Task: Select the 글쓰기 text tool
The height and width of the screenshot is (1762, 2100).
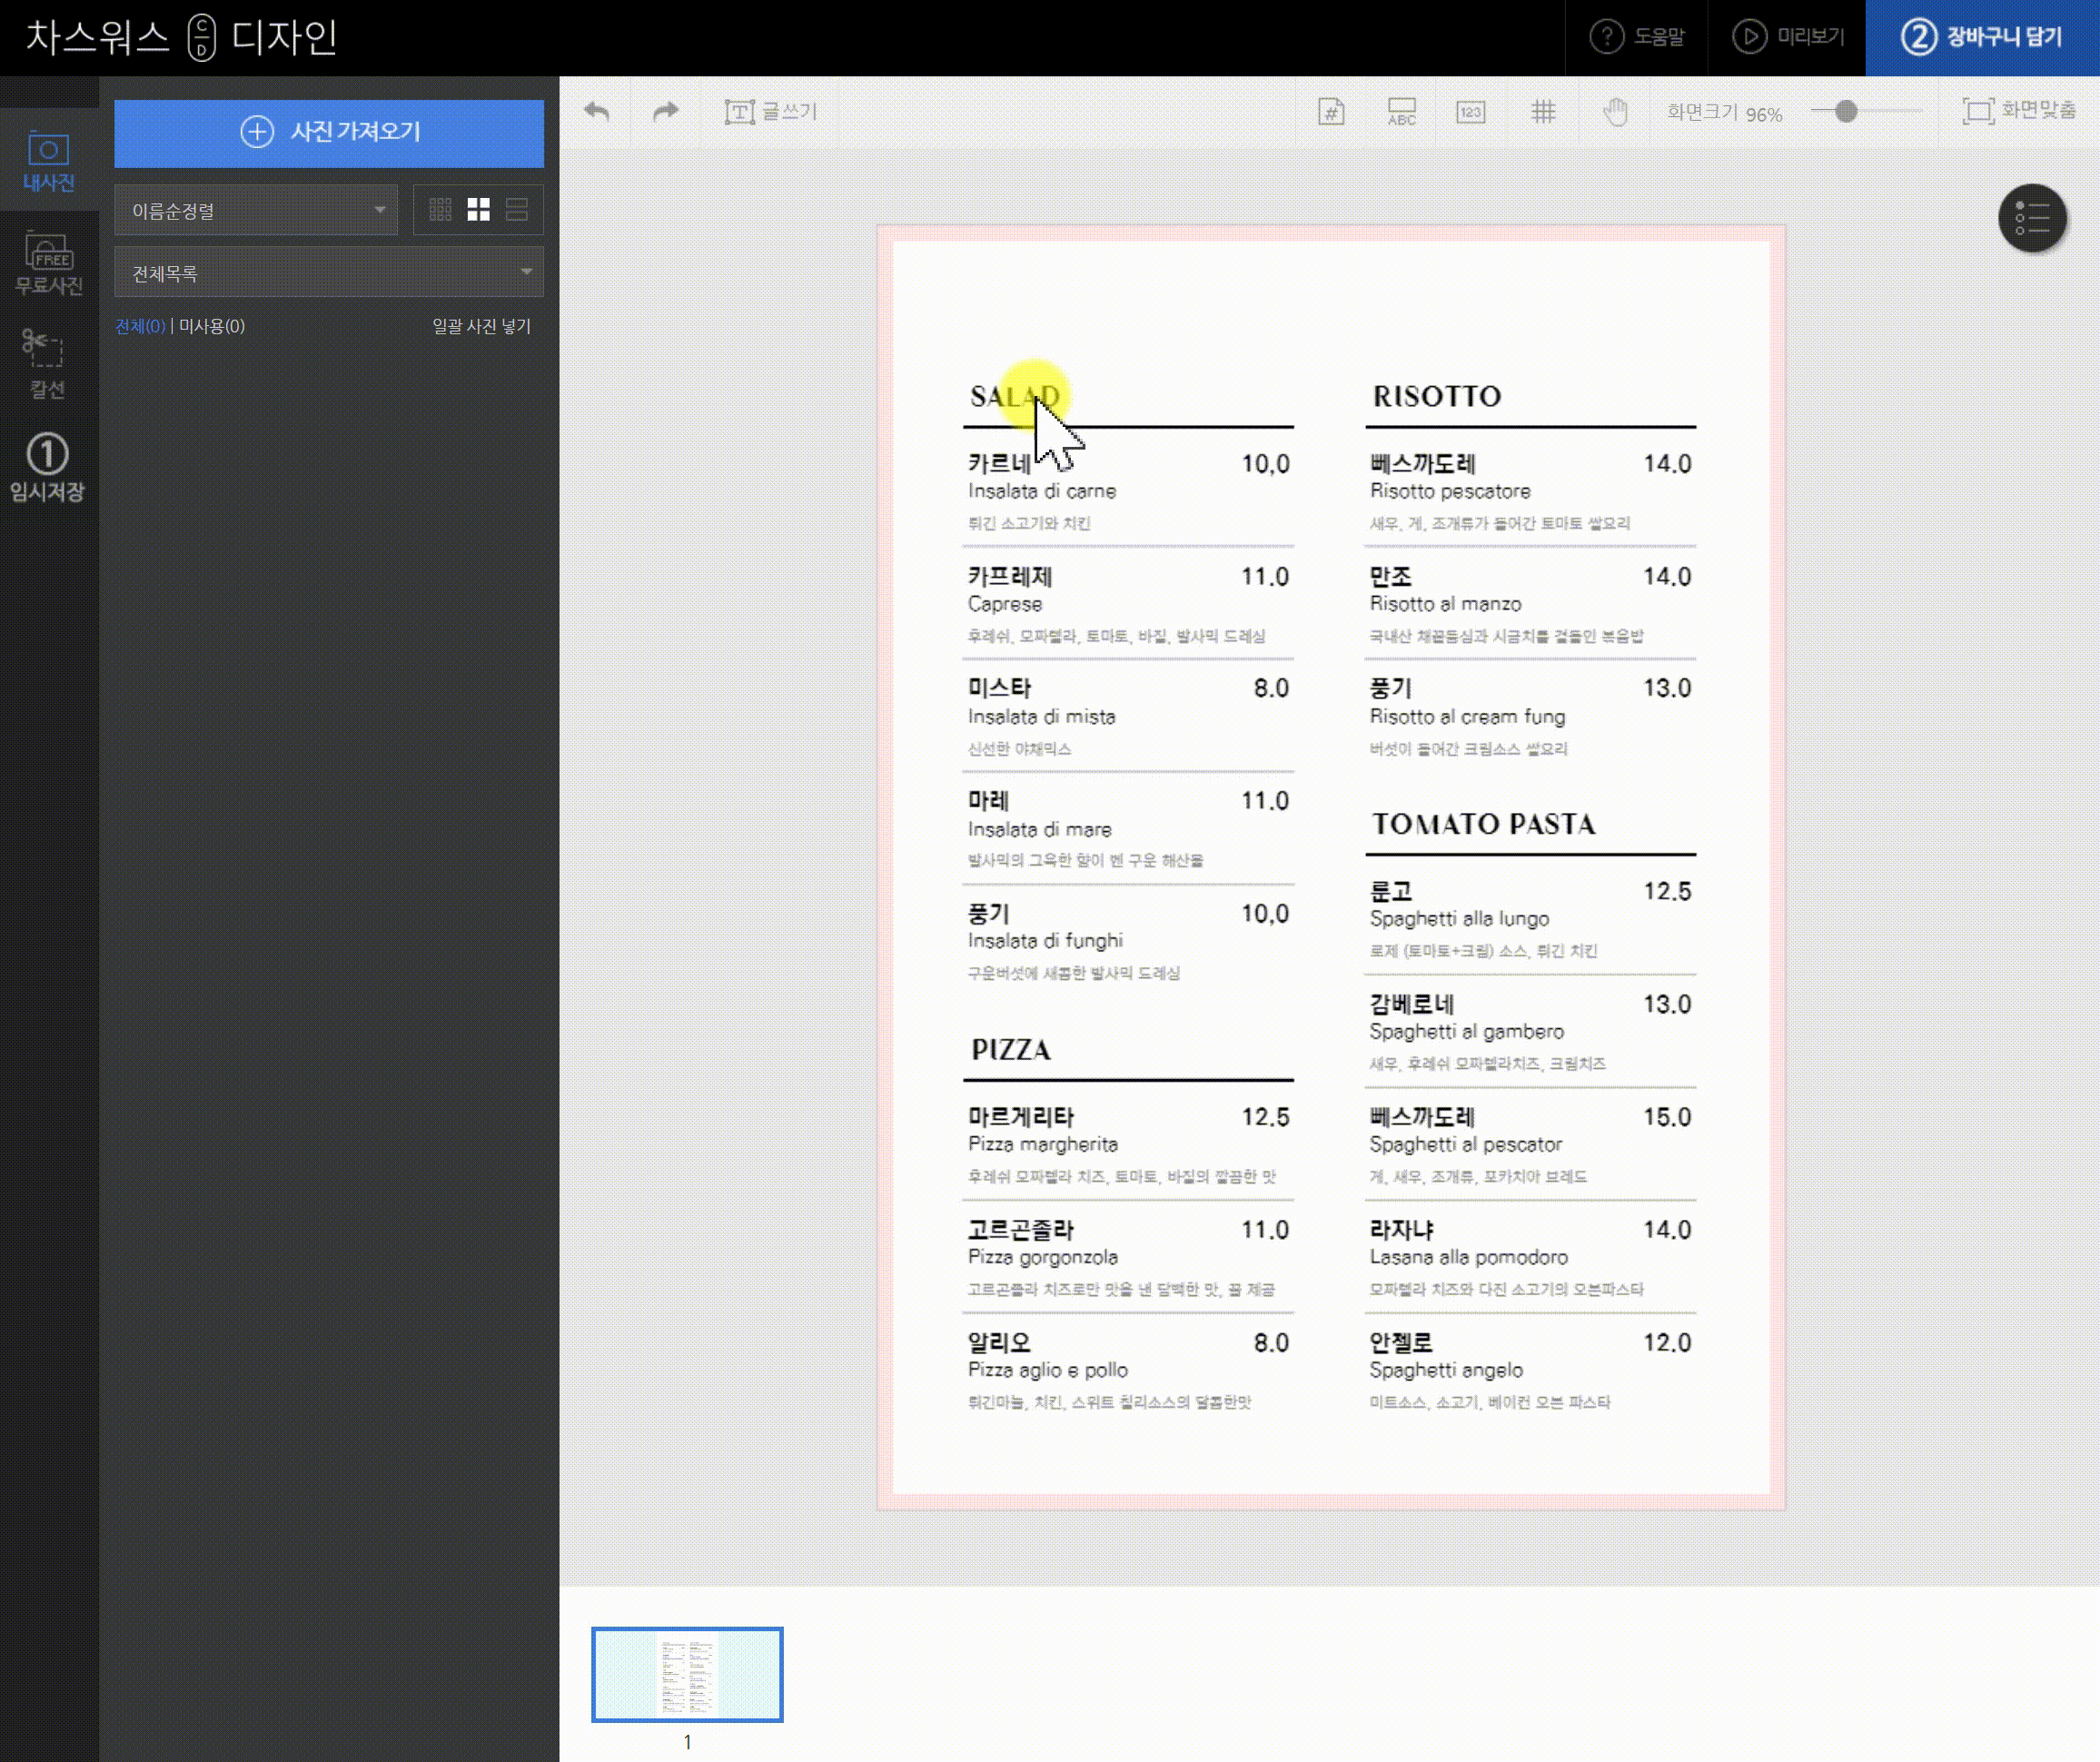Action: 771,111
